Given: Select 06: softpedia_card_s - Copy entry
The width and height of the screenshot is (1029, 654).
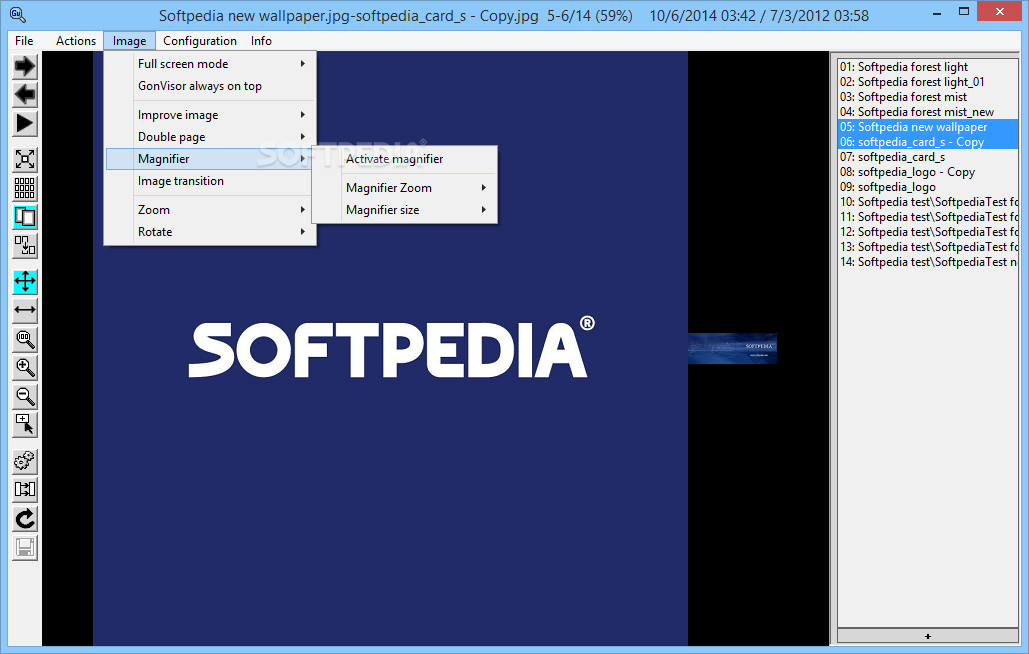Looking at the screenshot, I should point(928,142).
